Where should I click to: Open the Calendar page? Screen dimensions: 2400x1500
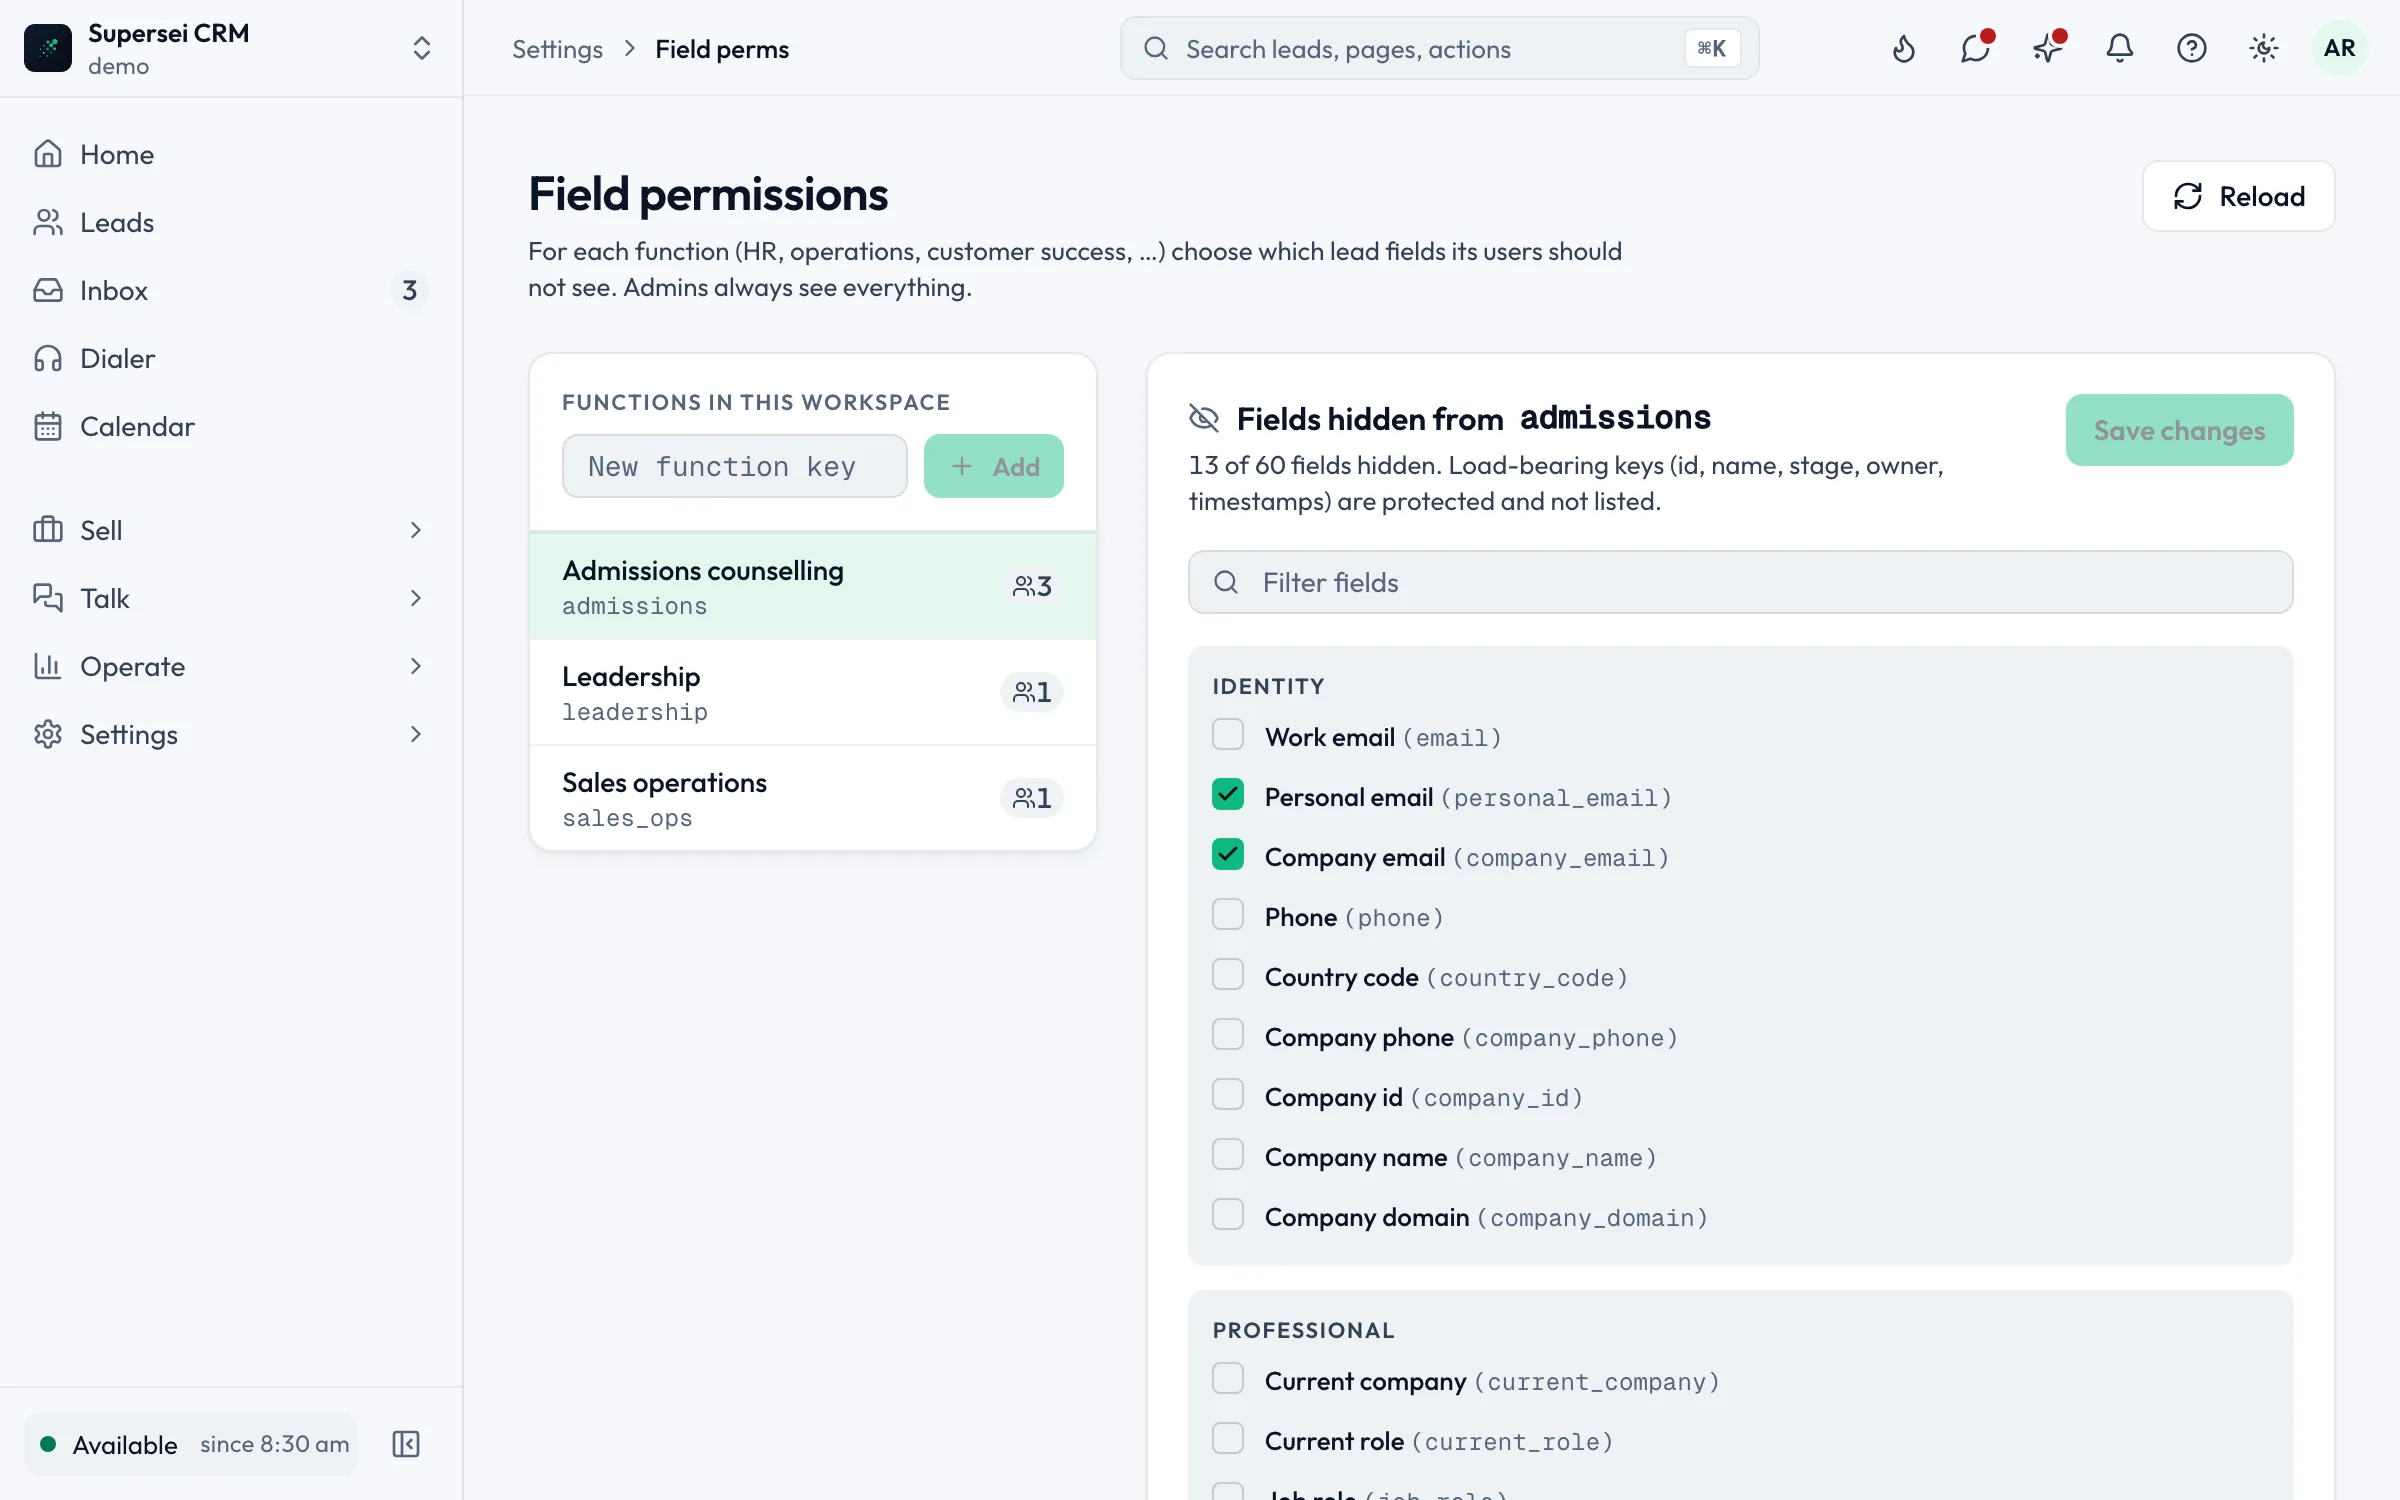coord(231,426)
